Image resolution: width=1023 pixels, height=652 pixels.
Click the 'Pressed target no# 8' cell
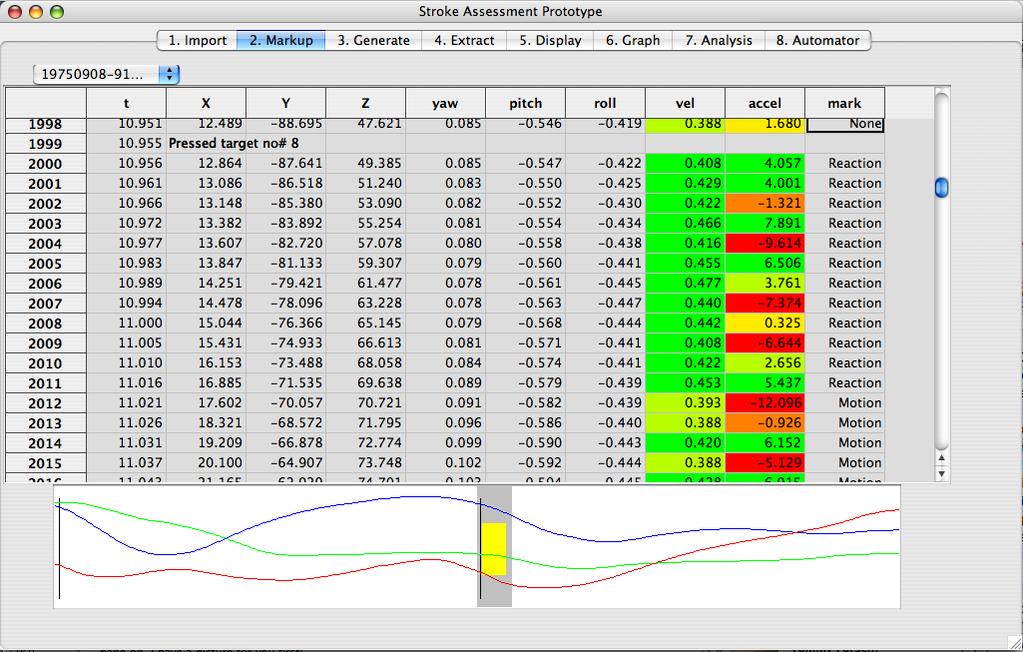(234, 143)
